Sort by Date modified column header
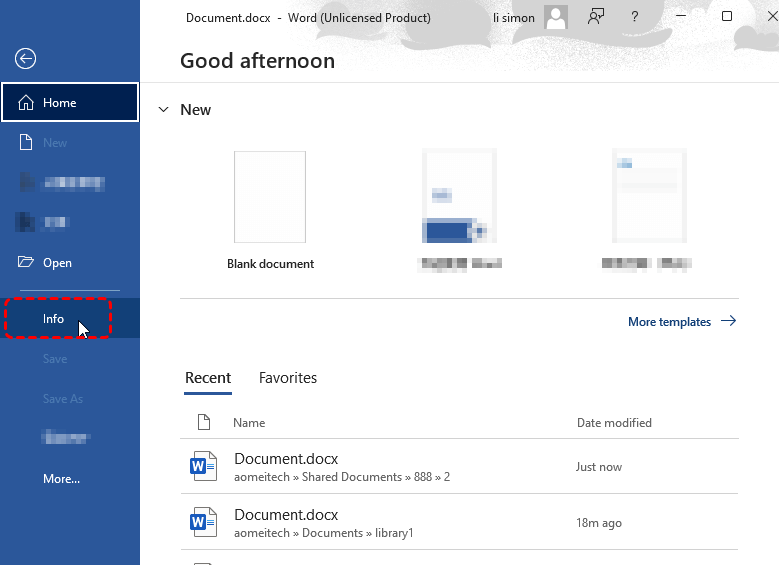Image resolution: width=779 pixels, height=565 pixels. click(614, 423)
